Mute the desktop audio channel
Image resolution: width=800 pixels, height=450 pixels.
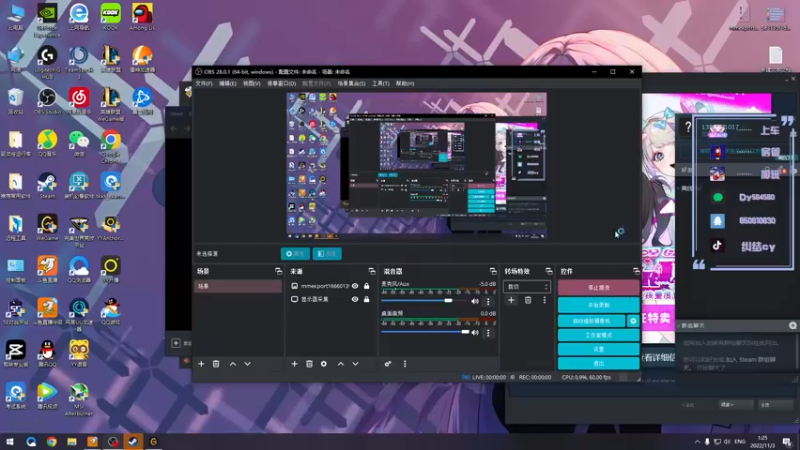pyautogui.click(x=476, y=333)
